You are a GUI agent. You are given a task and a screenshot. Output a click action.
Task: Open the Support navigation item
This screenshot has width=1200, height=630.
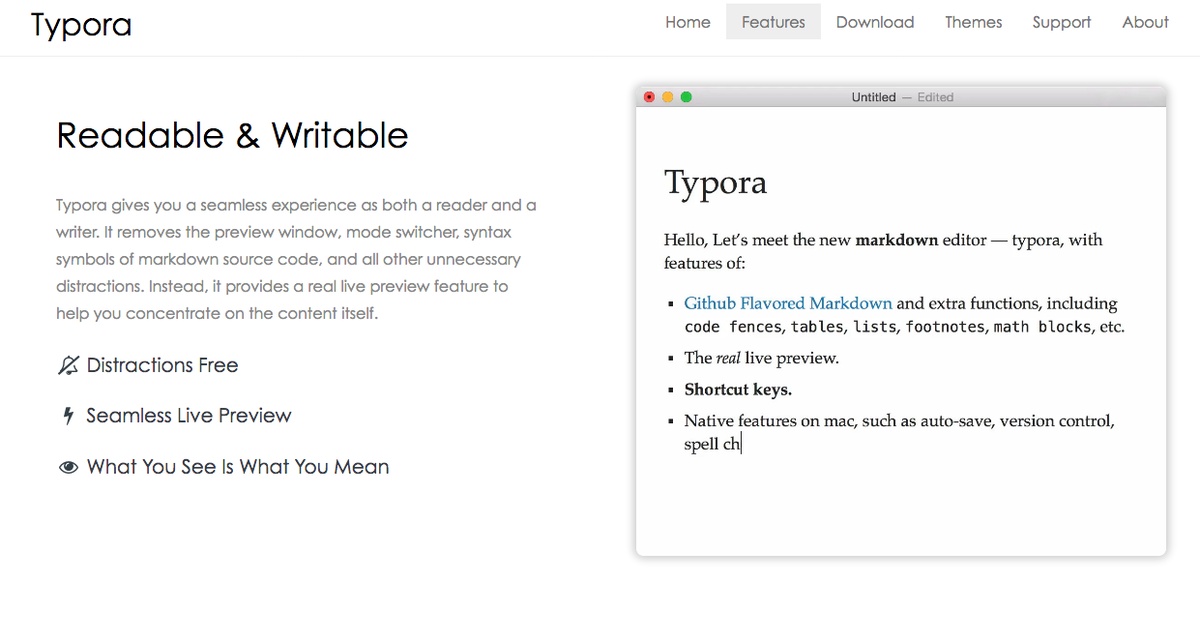pos(1061,22)
